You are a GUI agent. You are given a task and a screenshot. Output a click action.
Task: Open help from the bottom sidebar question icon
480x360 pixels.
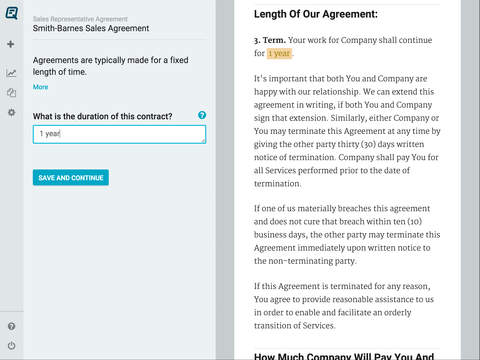[x=11, y=326]
